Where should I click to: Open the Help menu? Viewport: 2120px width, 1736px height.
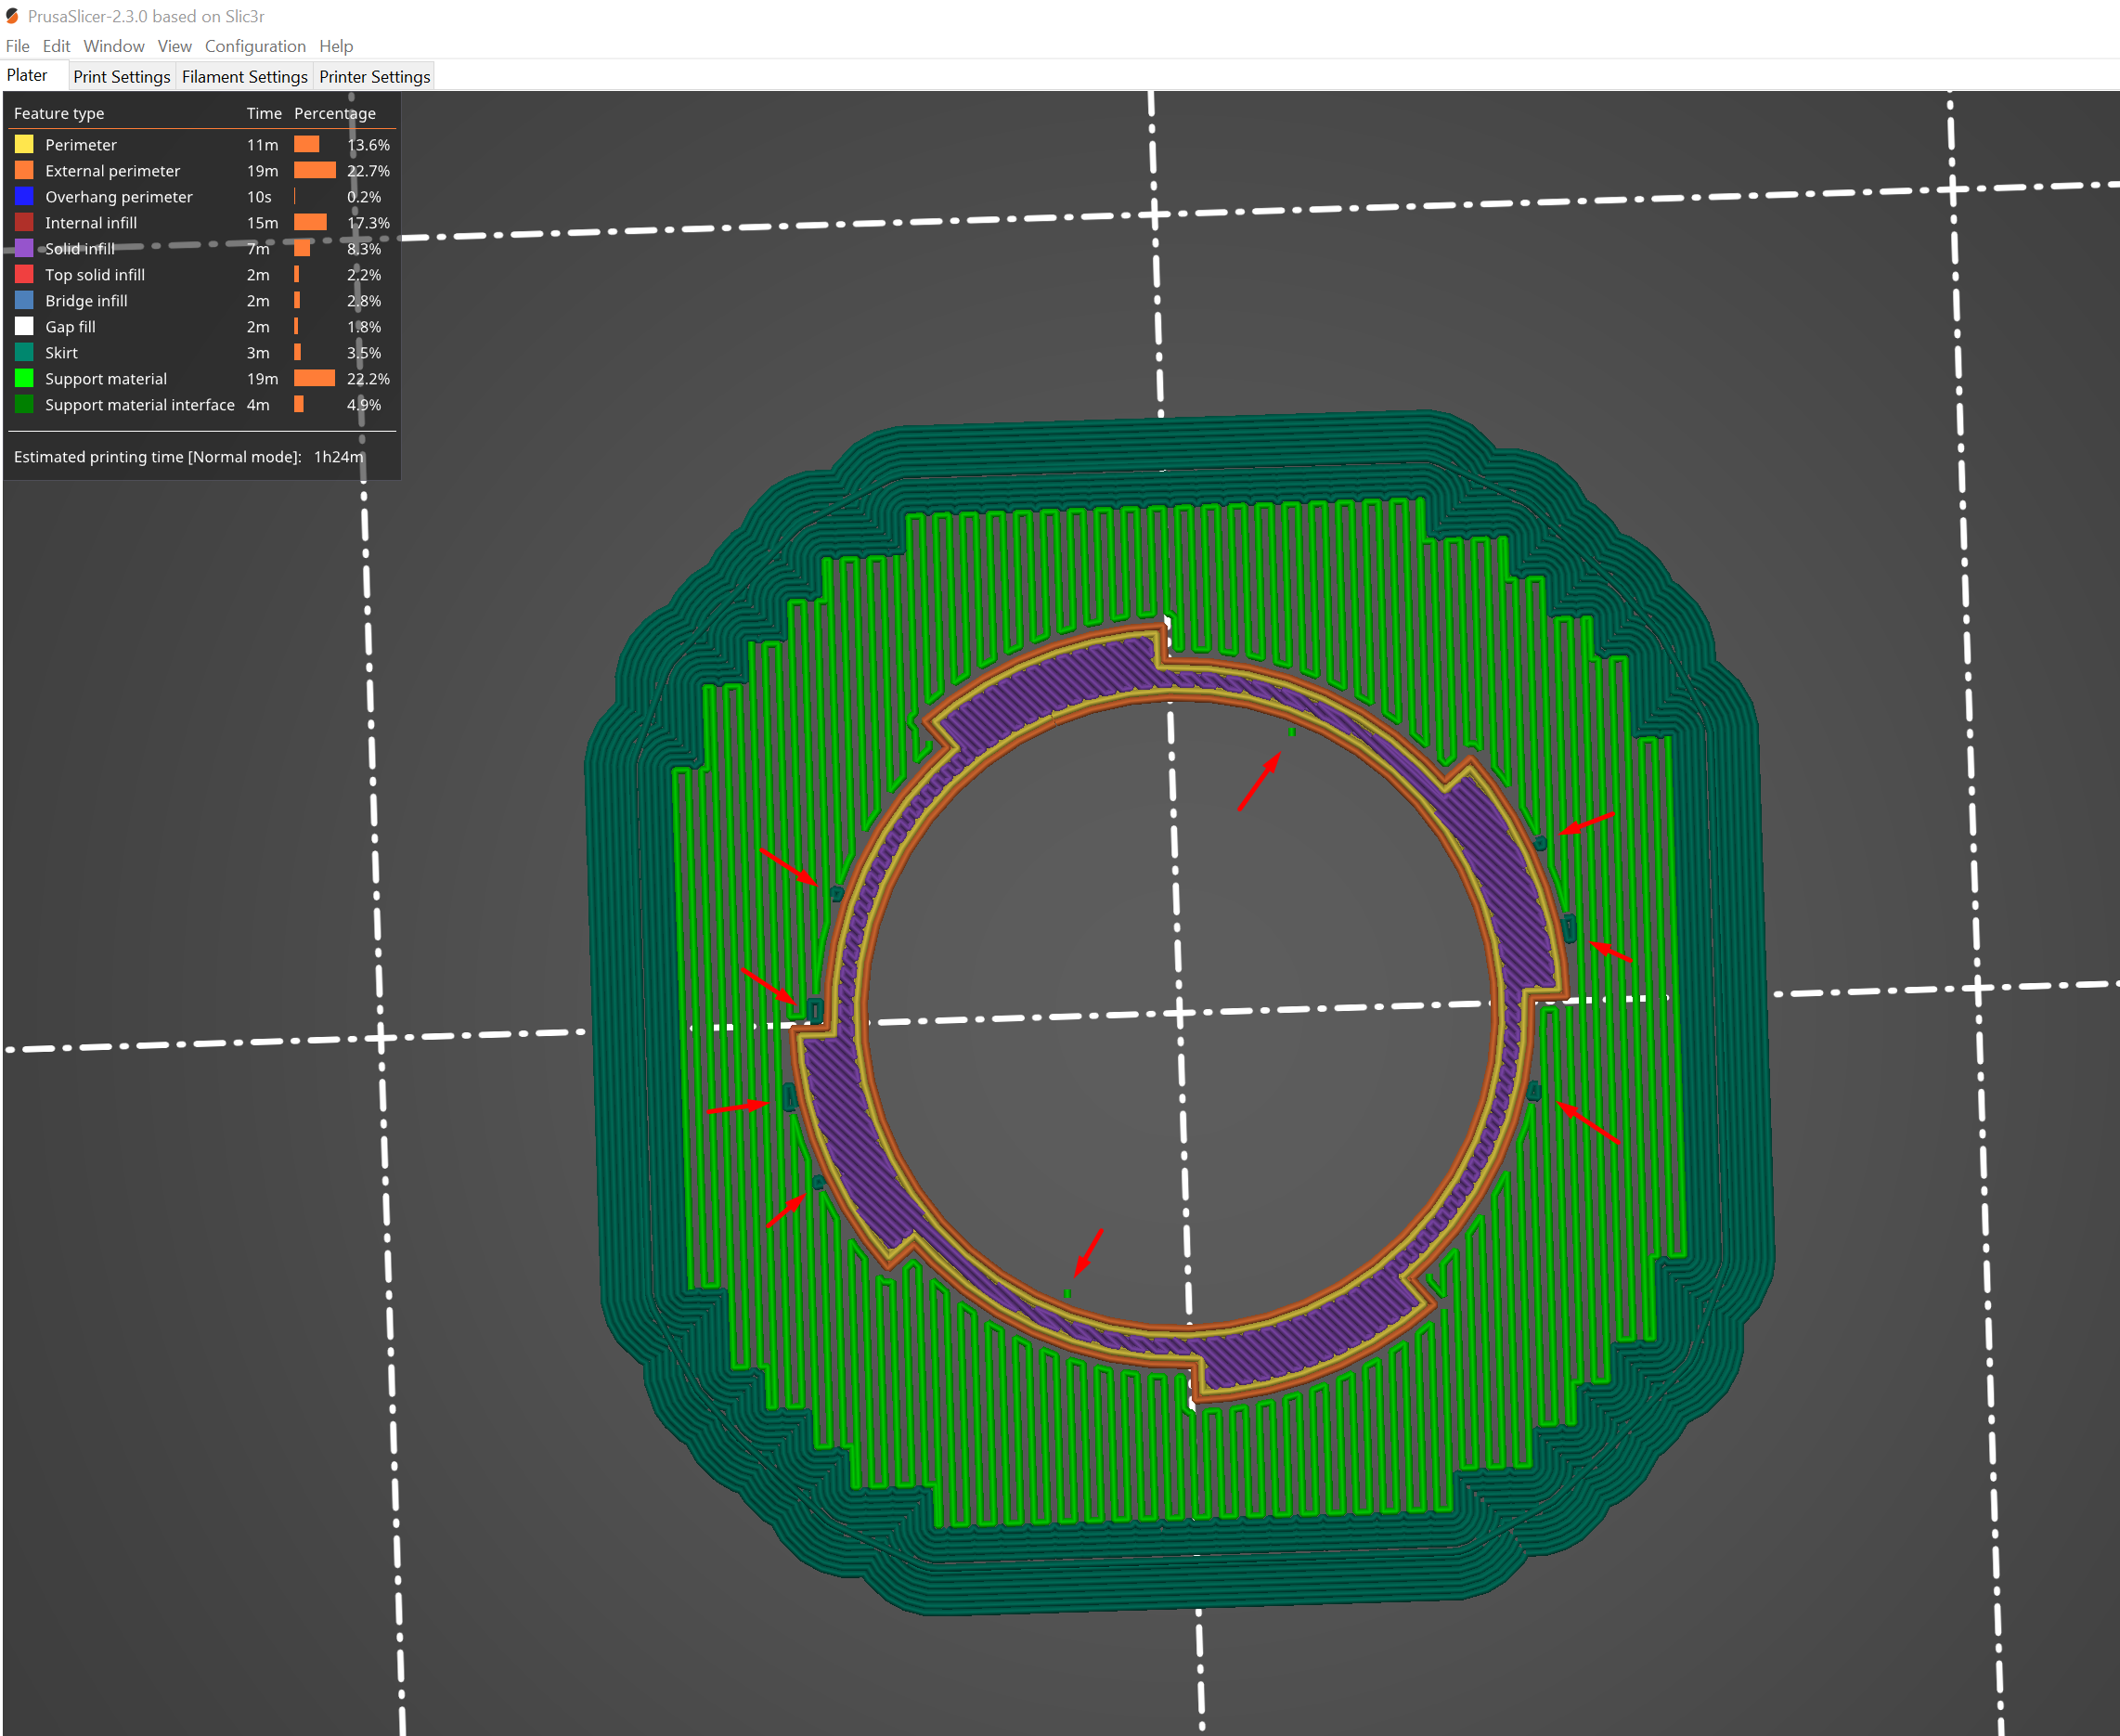(336, 46)
